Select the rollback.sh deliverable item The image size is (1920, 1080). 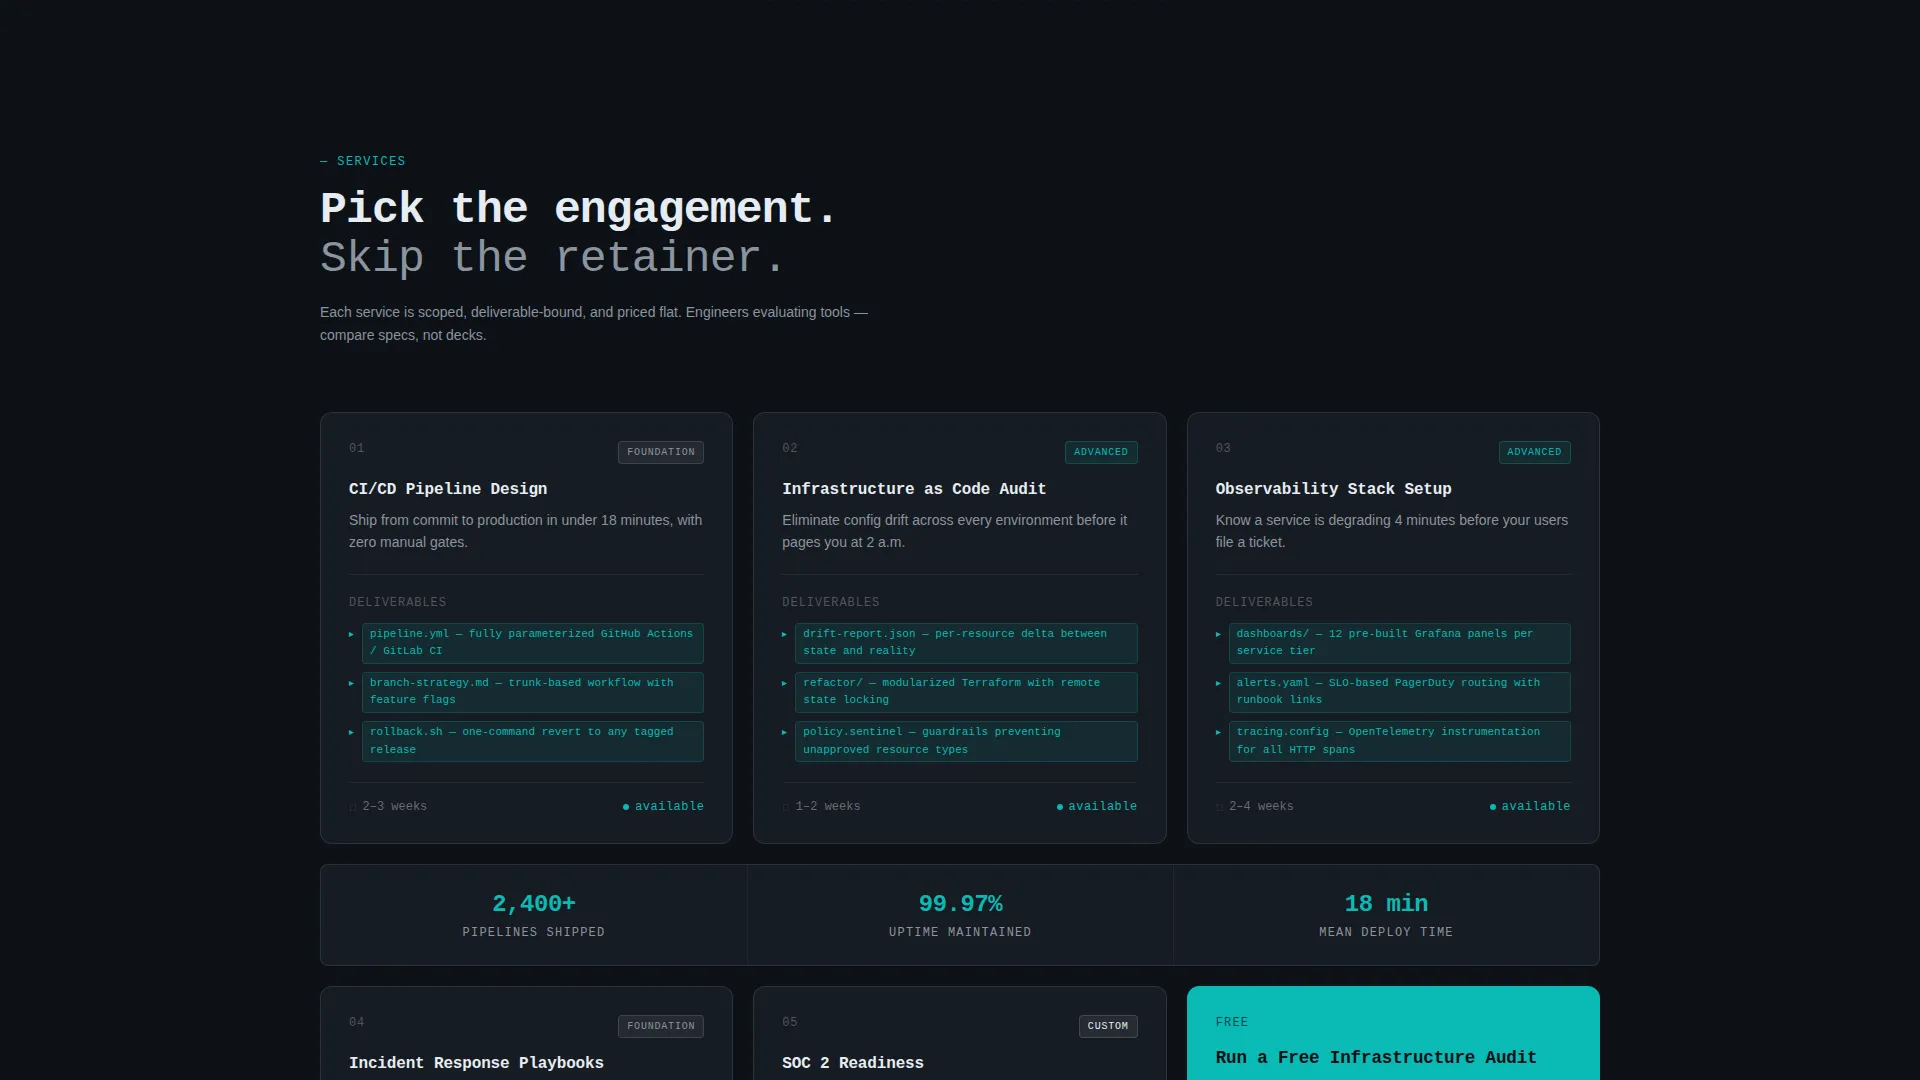(x=532, y=741)
